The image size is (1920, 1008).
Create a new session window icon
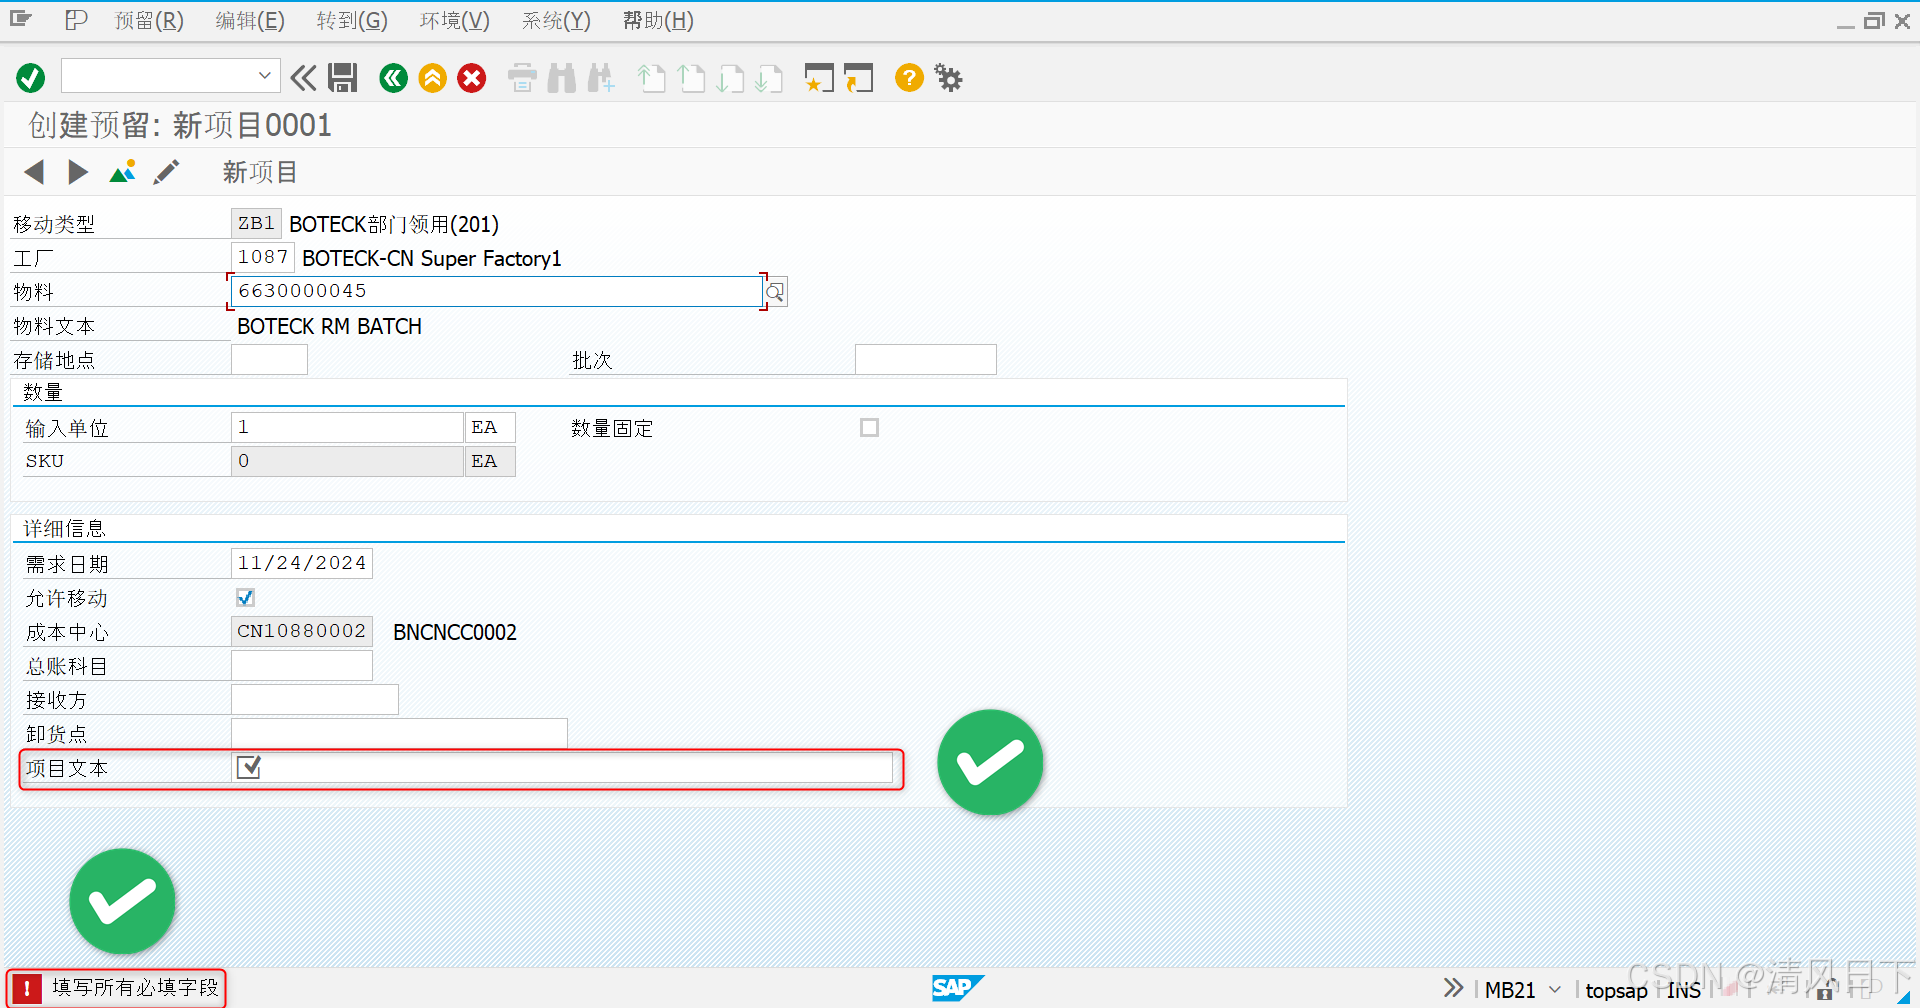tap(819, 78)
